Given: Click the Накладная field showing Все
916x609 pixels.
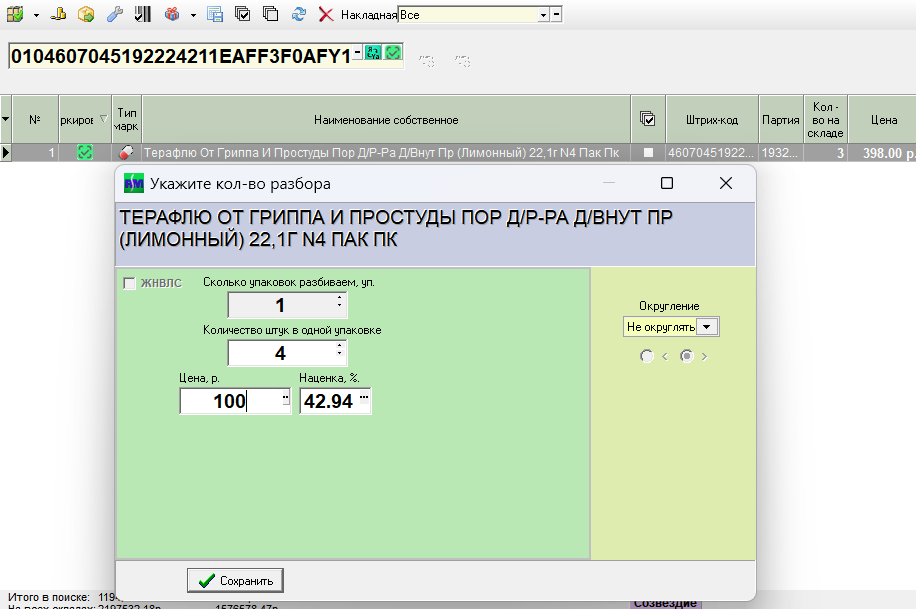Looking at the screenshot, I should [x=468, y=15].
